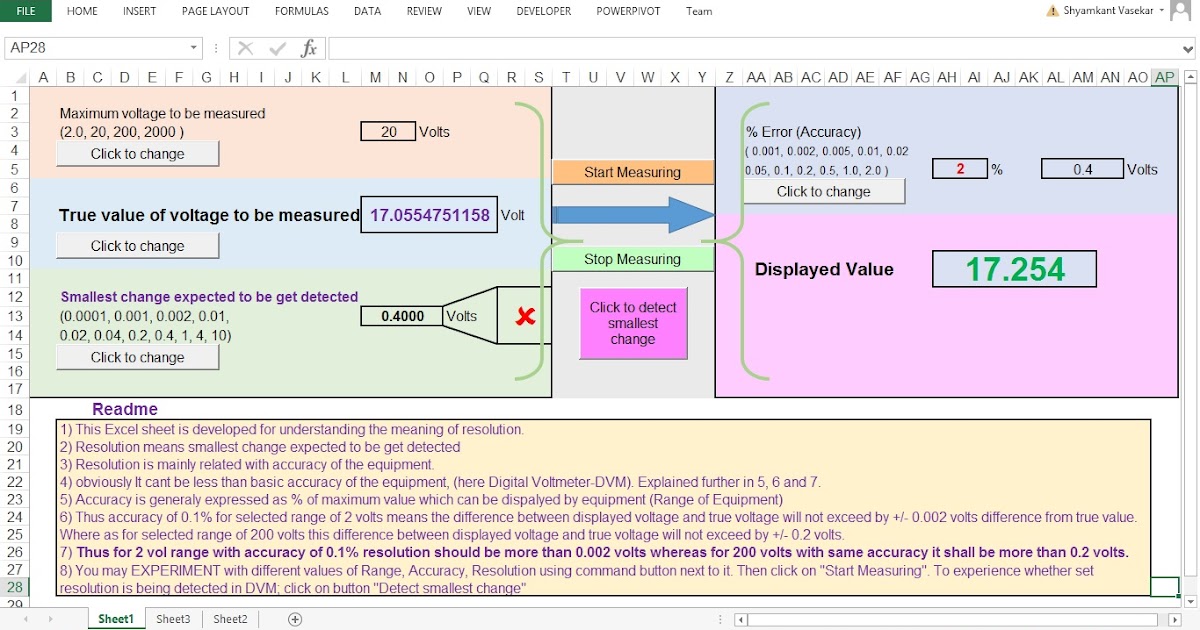Click the pink 'Click to detect smallest change' button
1200x630 pixels.
point(632,322)
